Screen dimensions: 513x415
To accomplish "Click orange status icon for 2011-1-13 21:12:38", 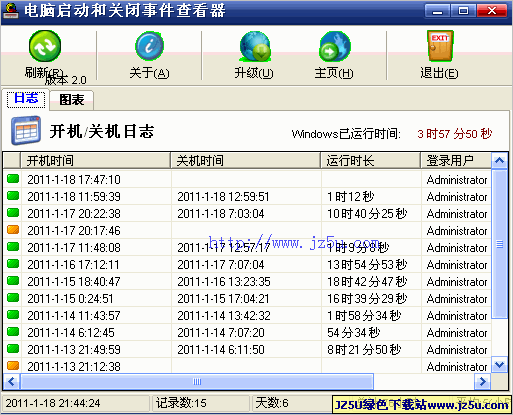I will point(13,366).
